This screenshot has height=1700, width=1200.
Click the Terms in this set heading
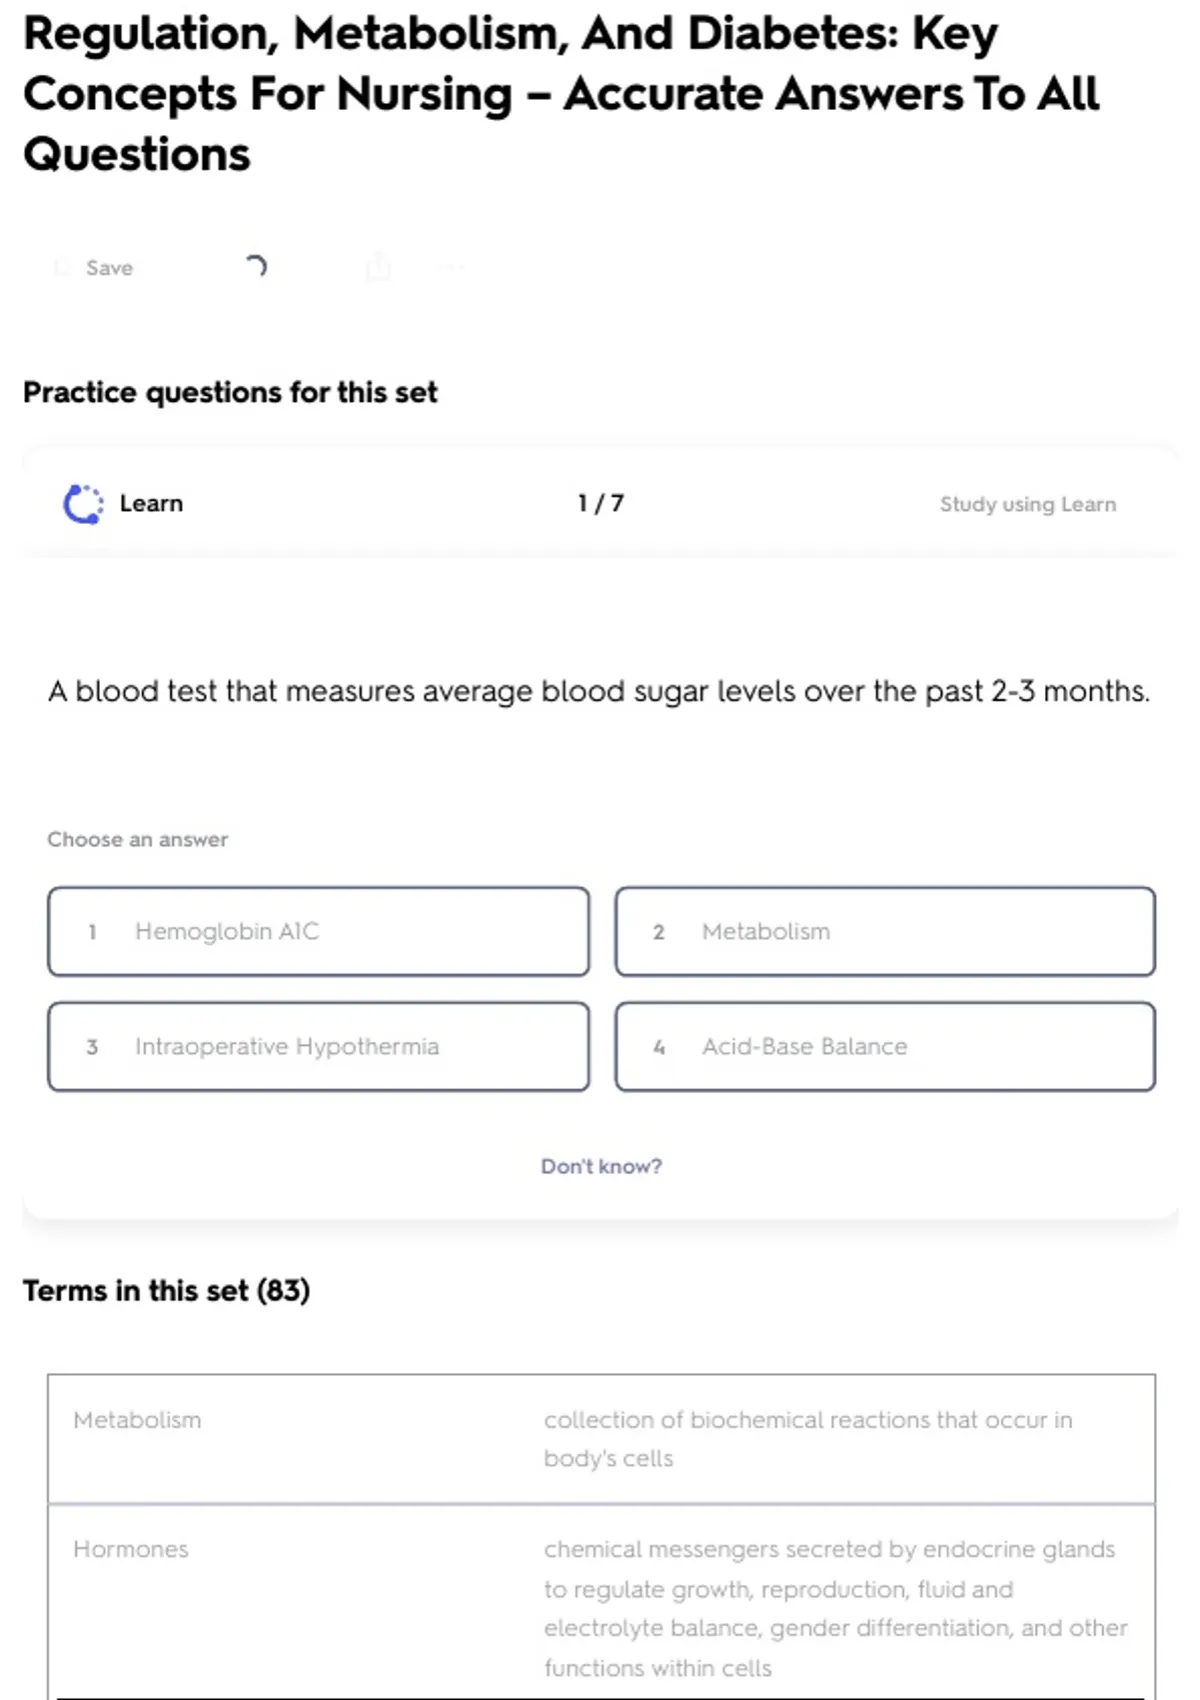click(167, 1291)
